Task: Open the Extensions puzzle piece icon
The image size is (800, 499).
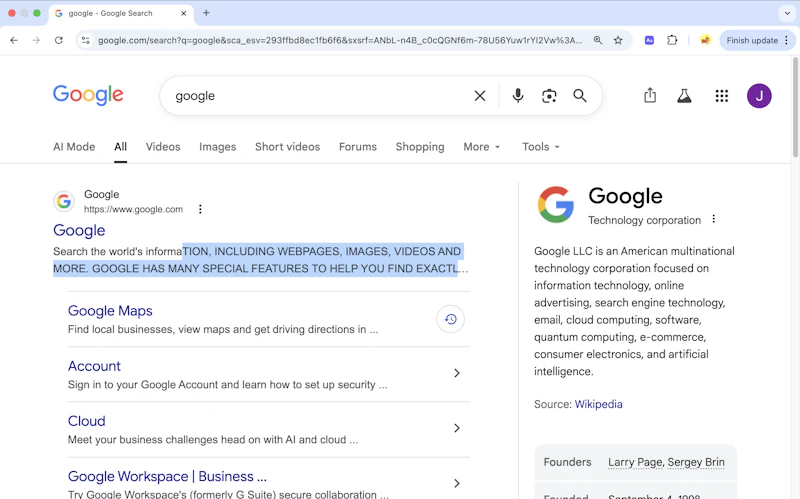Action: pos(672,40)
